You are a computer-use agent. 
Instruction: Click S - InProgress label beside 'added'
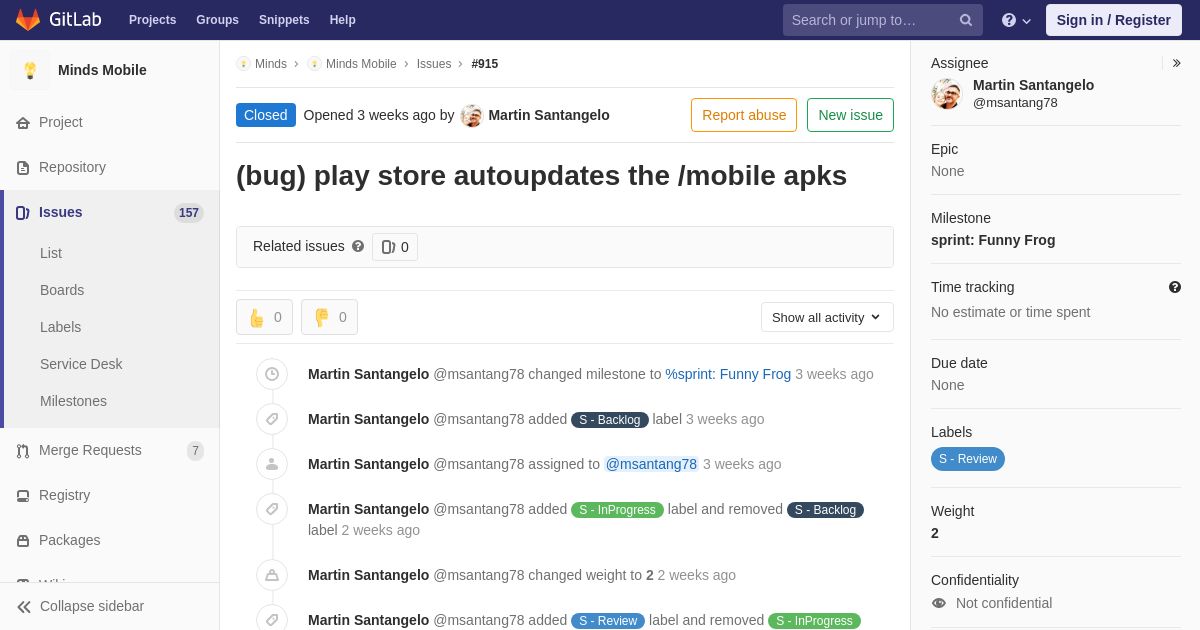click(617, 510)
